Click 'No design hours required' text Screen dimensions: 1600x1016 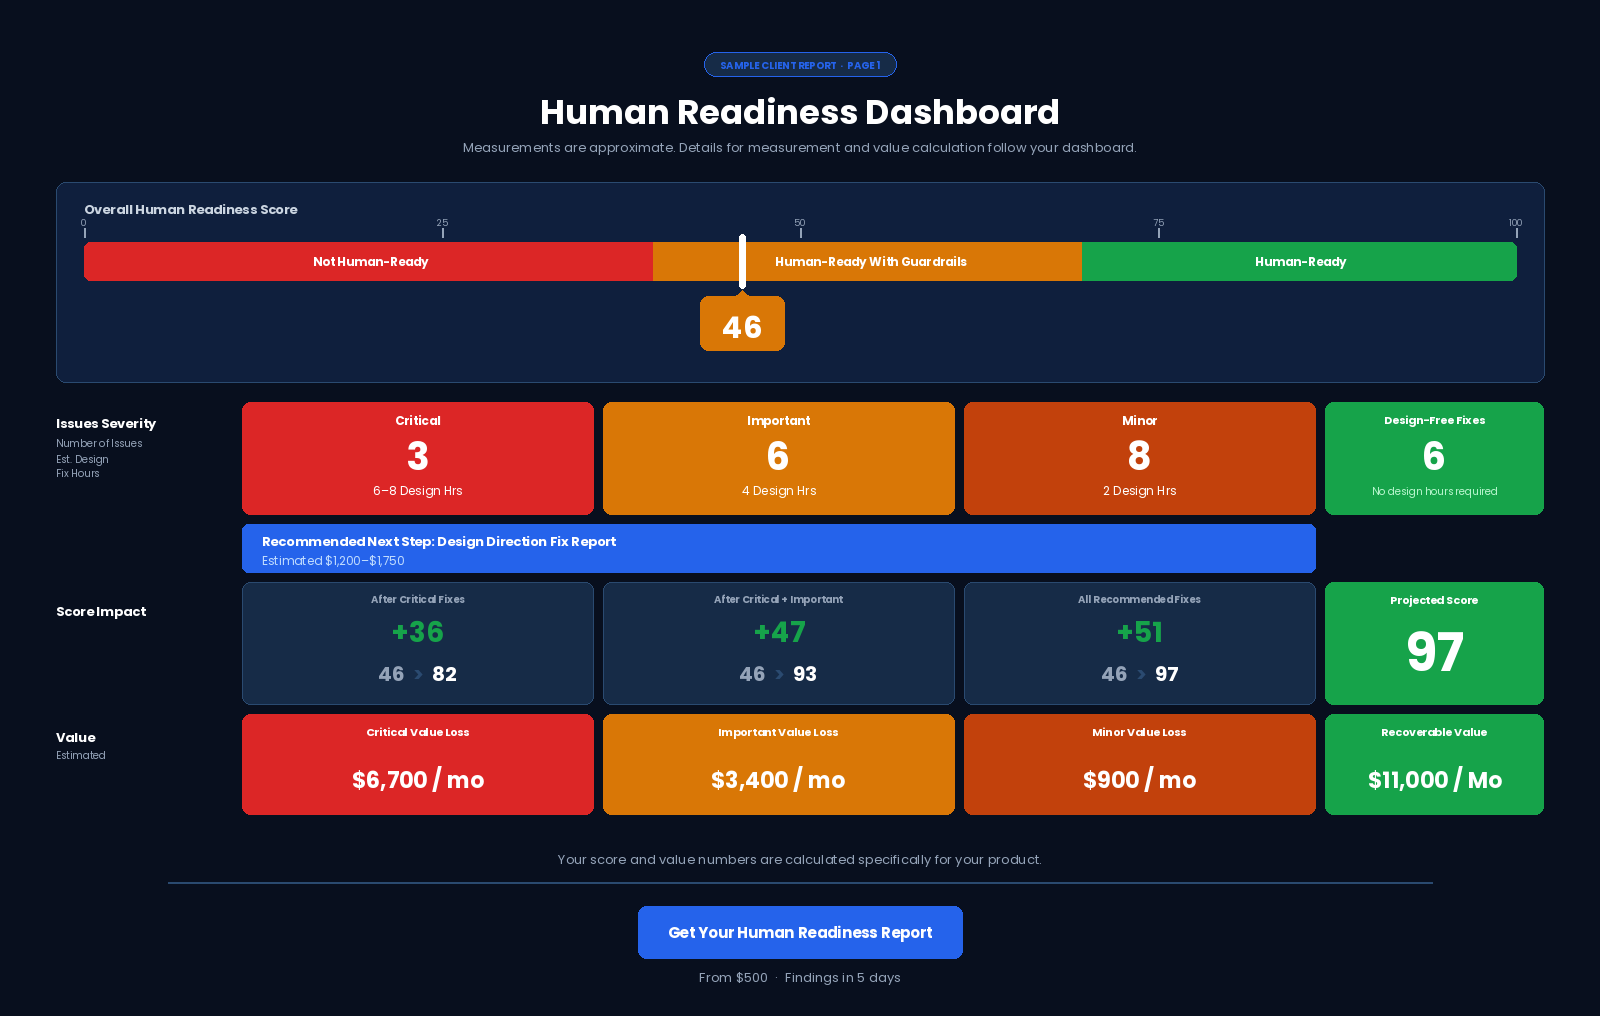tap(1434, 491)
